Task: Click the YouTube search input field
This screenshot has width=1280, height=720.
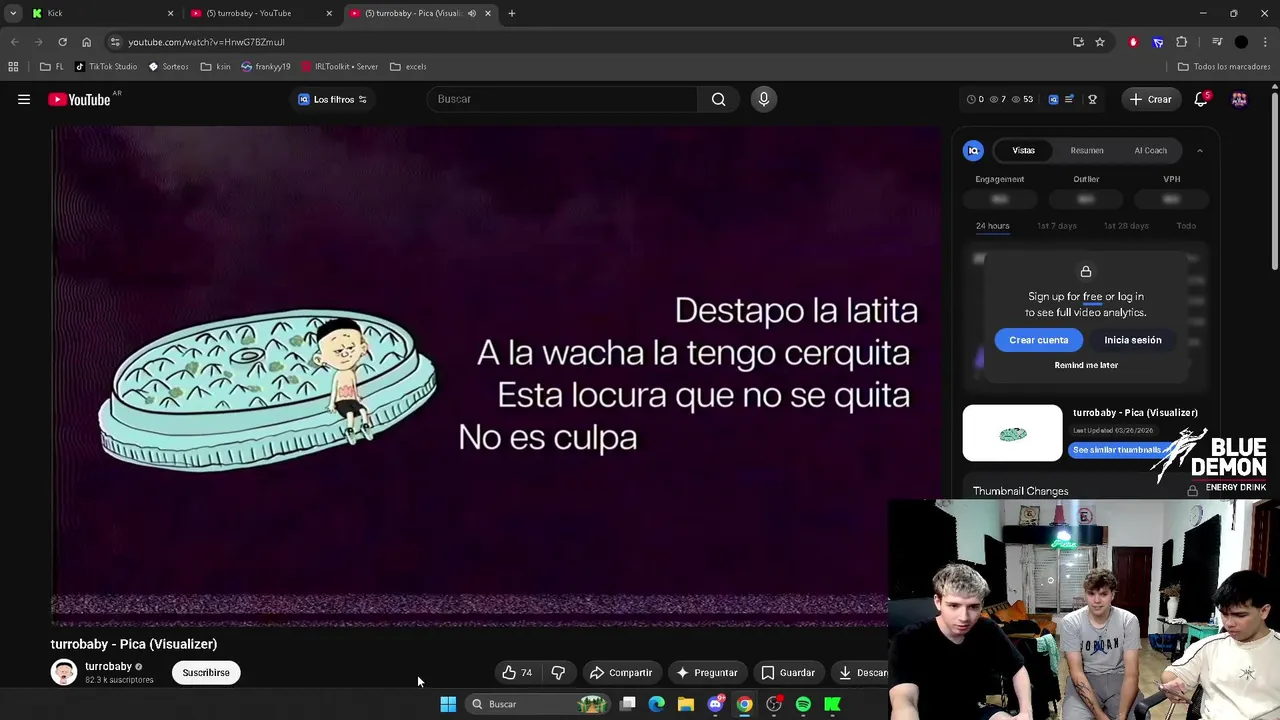Action: coord(562,99)
